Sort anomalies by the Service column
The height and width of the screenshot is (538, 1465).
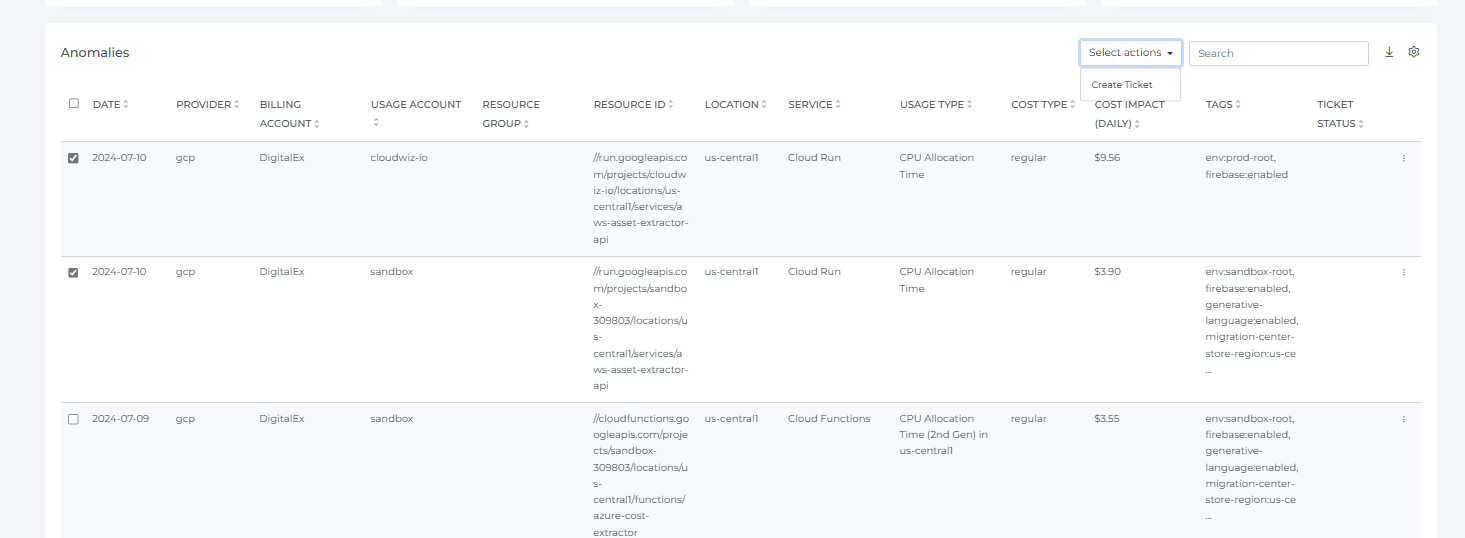(814, 104)
